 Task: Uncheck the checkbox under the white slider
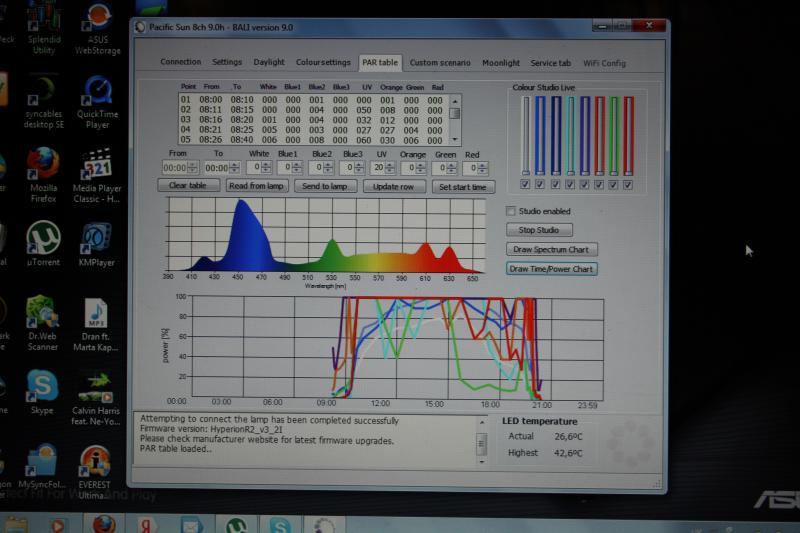525,184
